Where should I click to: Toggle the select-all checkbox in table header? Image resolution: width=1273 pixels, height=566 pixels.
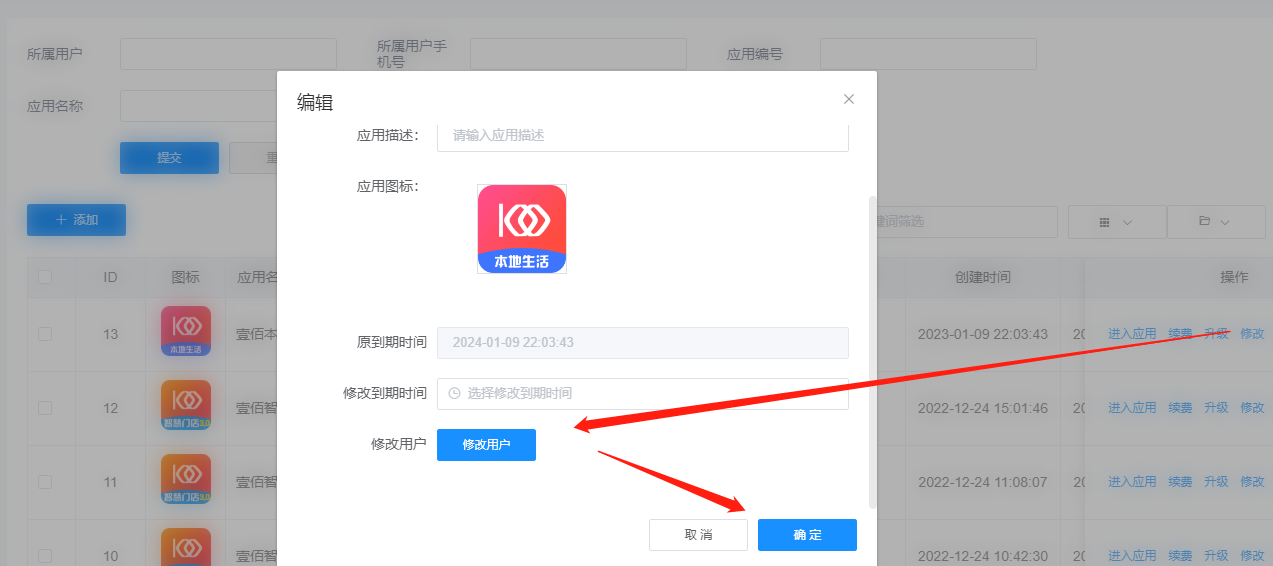coord(45,277)
